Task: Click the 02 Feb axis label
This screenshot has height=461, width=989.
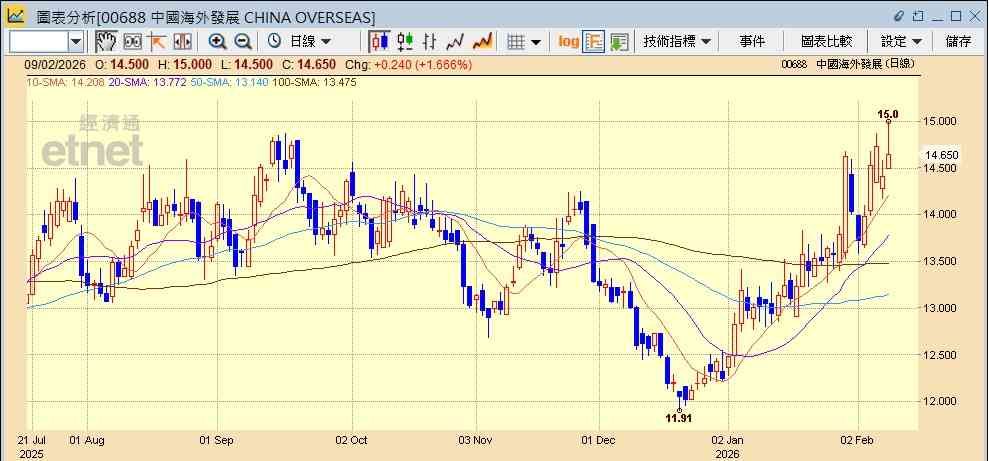Action: click(x=857, y=440)
